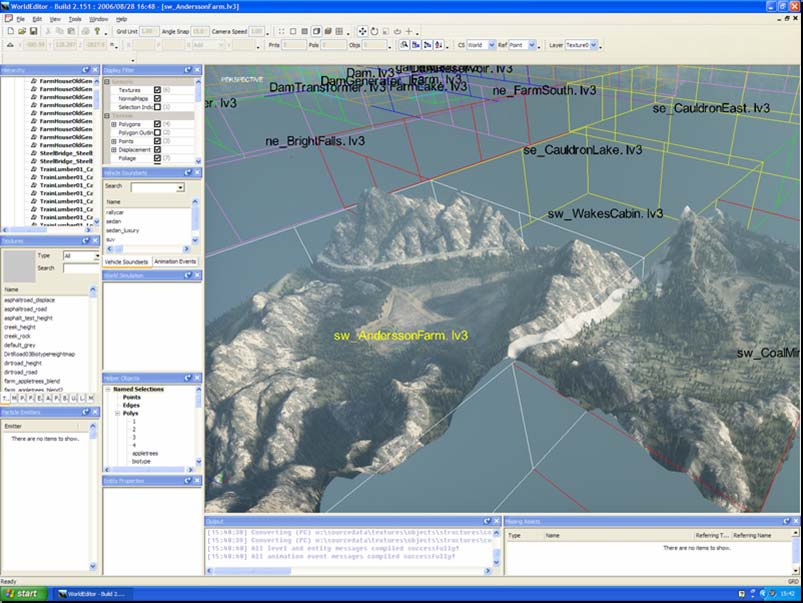Click the empty square outline toolbar icon
803x603 pixels.
[x=293, y=31]
